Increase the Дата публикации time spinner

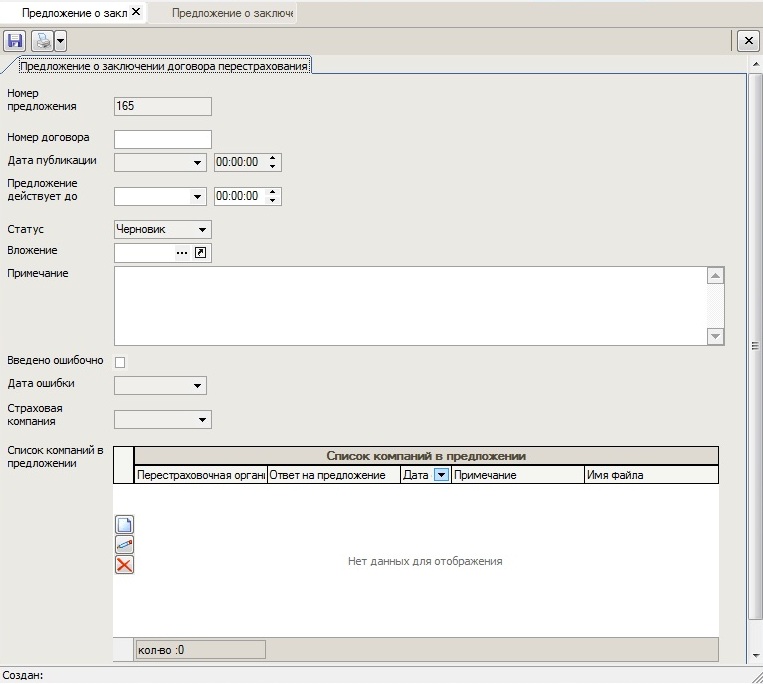coord(274,158)
